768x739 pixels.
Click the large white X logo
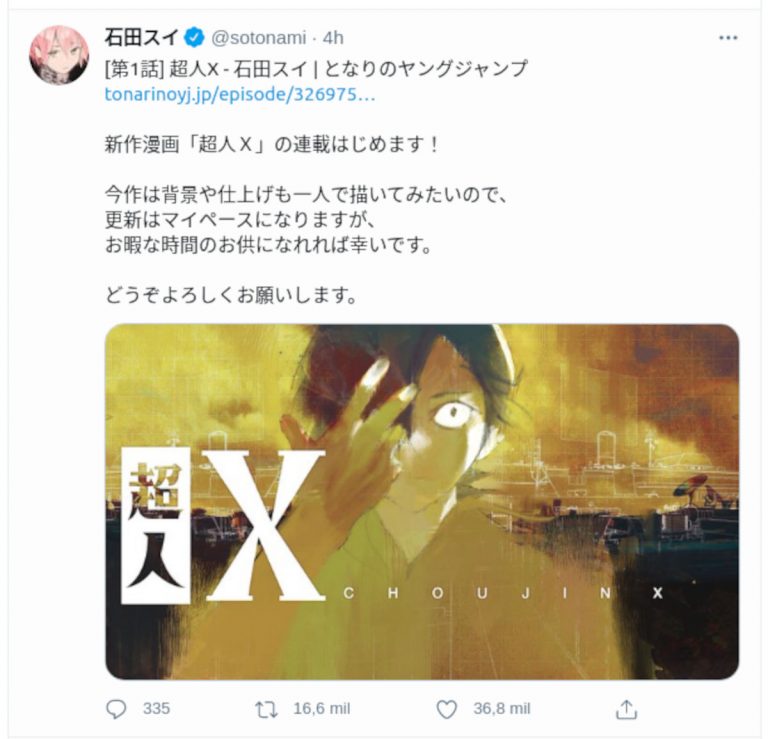[x=264, y=525]
